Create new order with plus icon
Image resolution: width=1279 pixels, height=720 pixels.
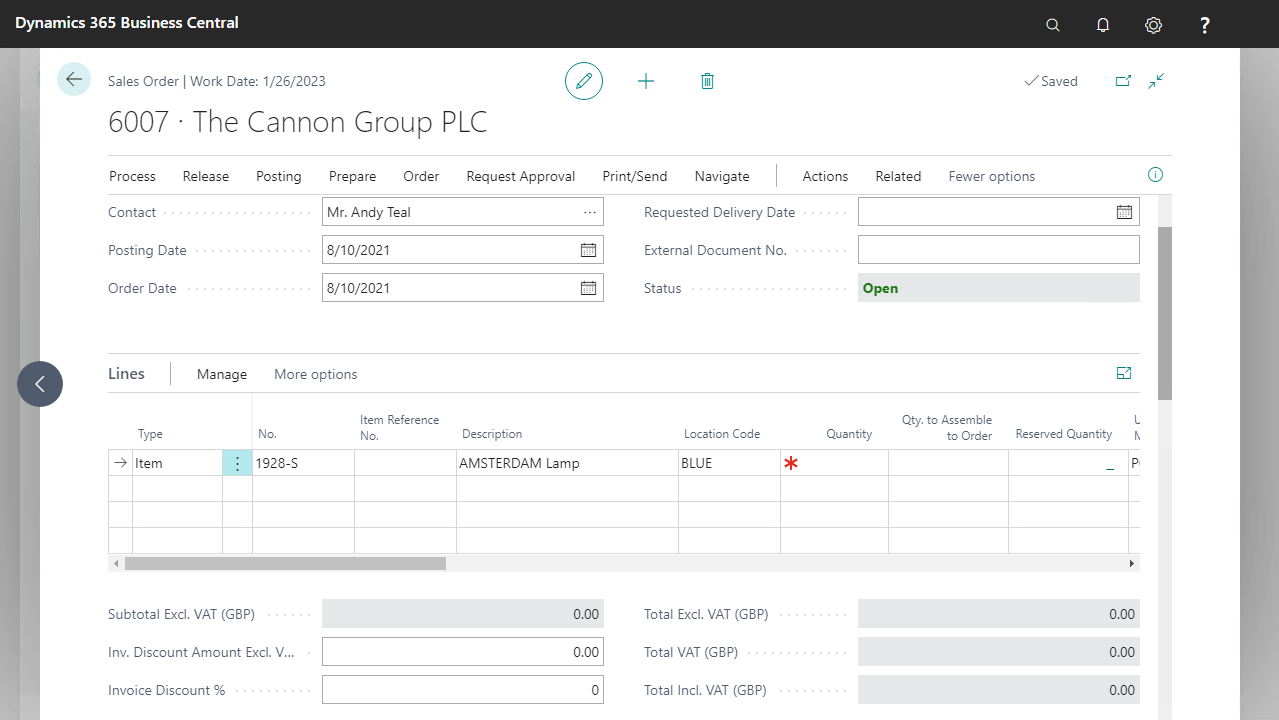tap(646, 81)
